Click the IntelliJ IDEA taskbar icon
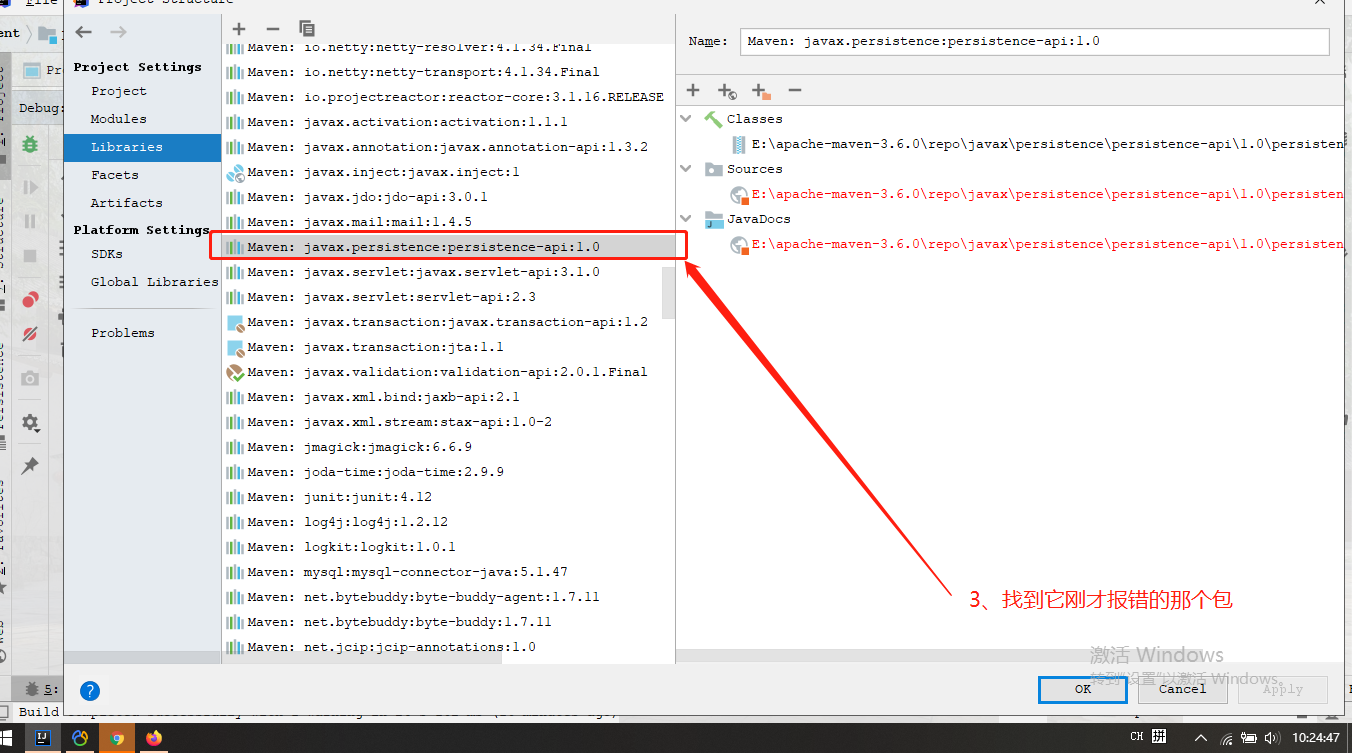This screenshot has height=753, width=1352. [x=43, y=738]
